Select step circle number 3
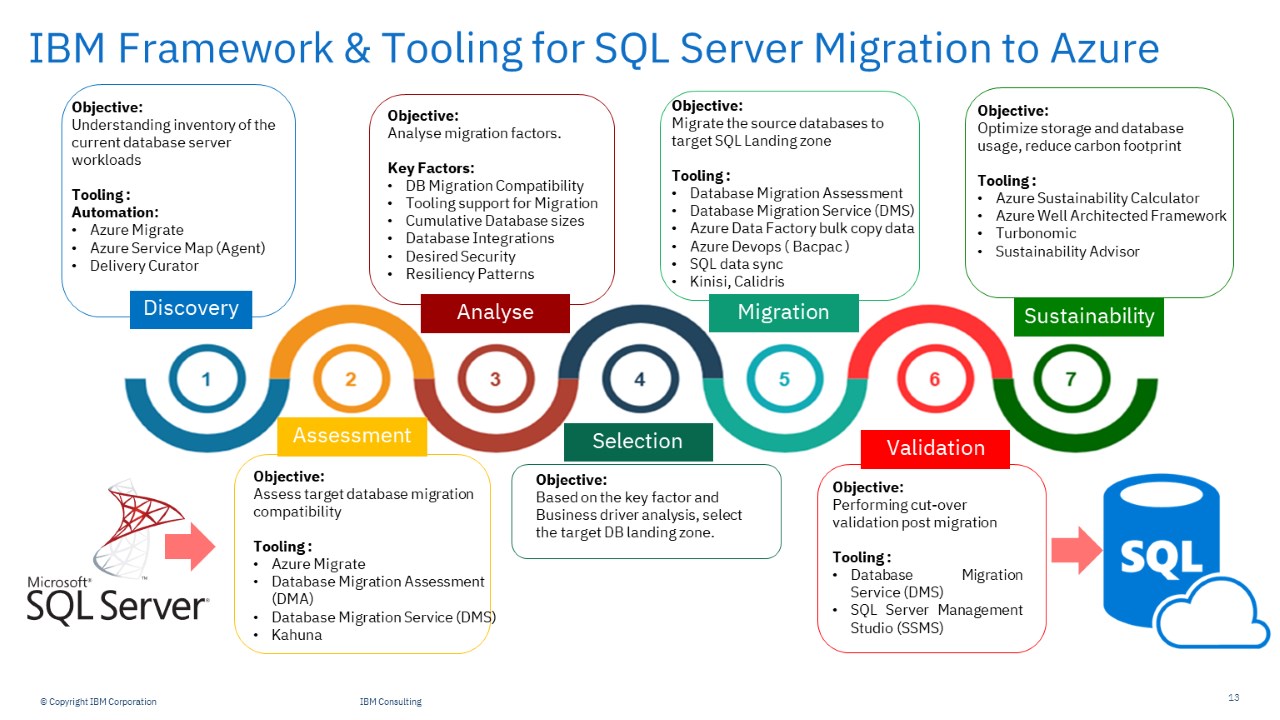 (495, 380)
